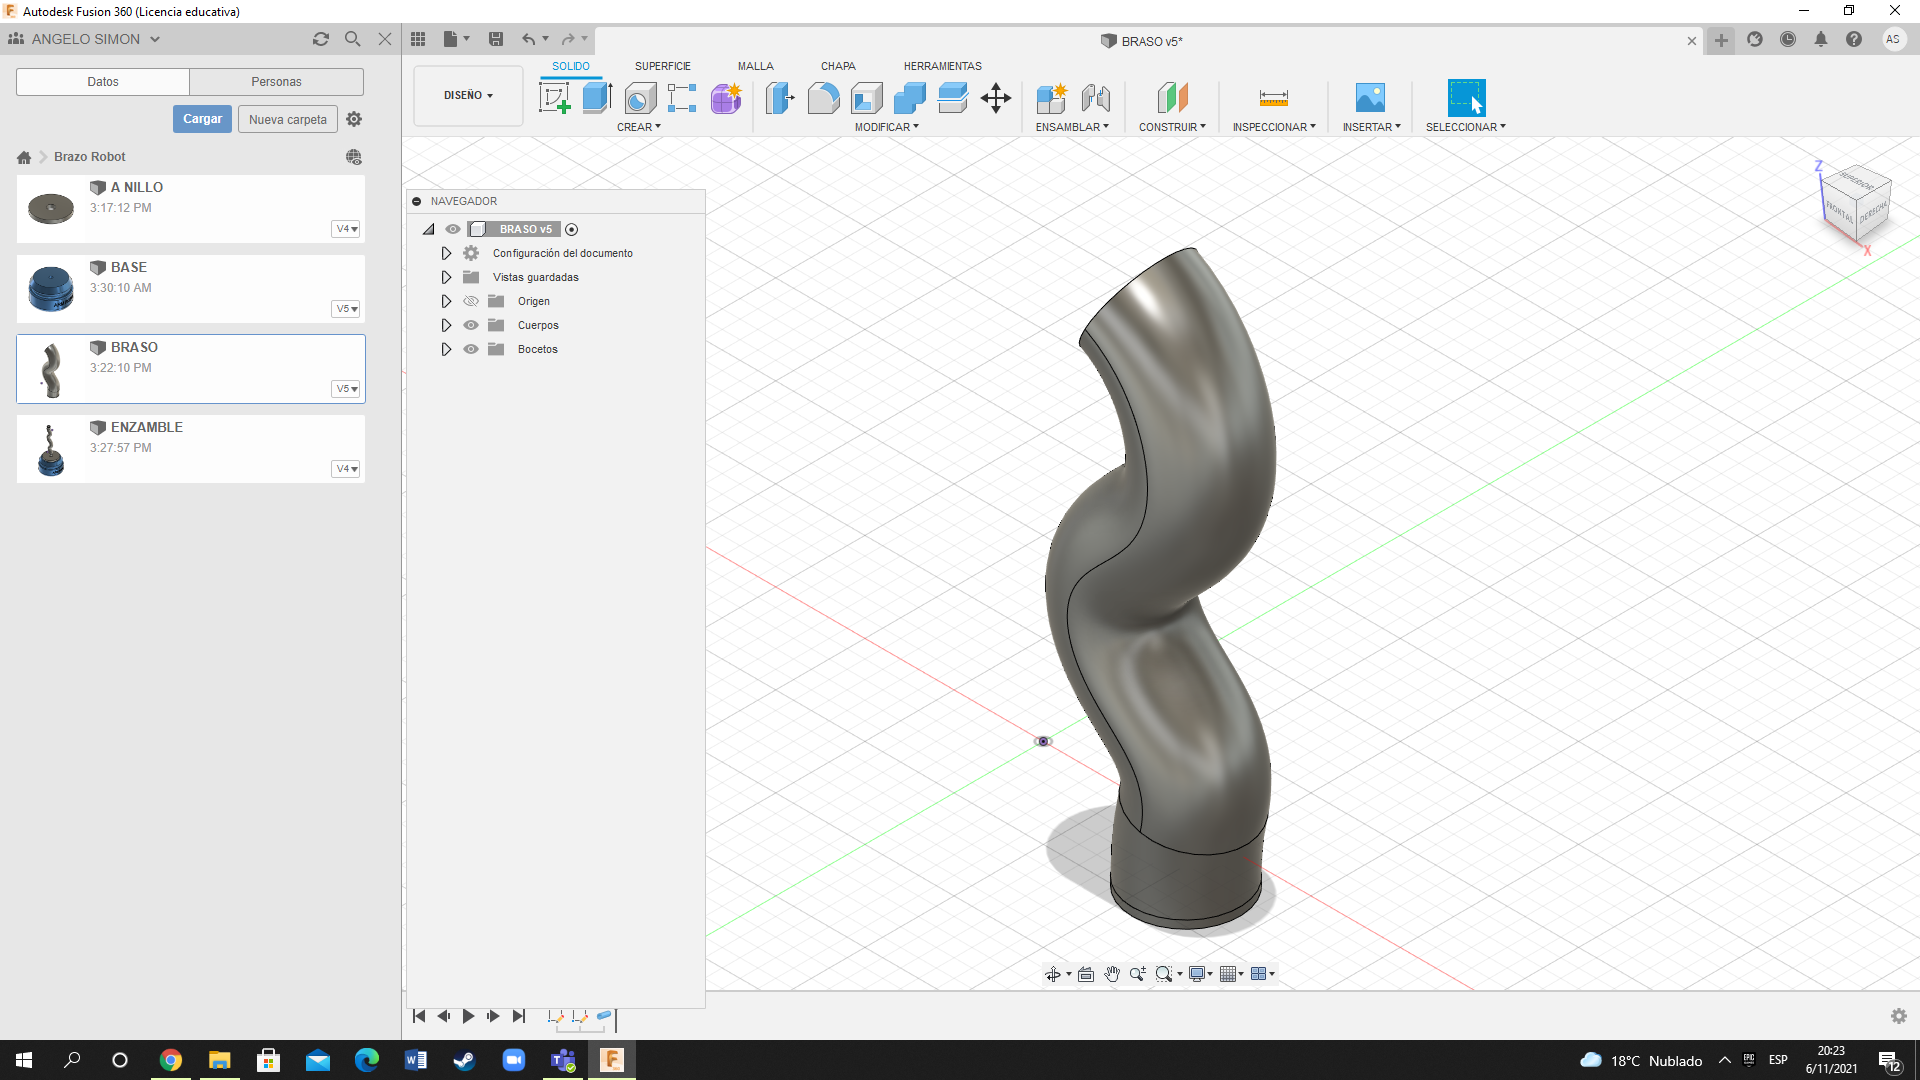Viewport: 1920px width, 1080px height.
Task: Expand Configuración del documento
Action: point(446,253)
